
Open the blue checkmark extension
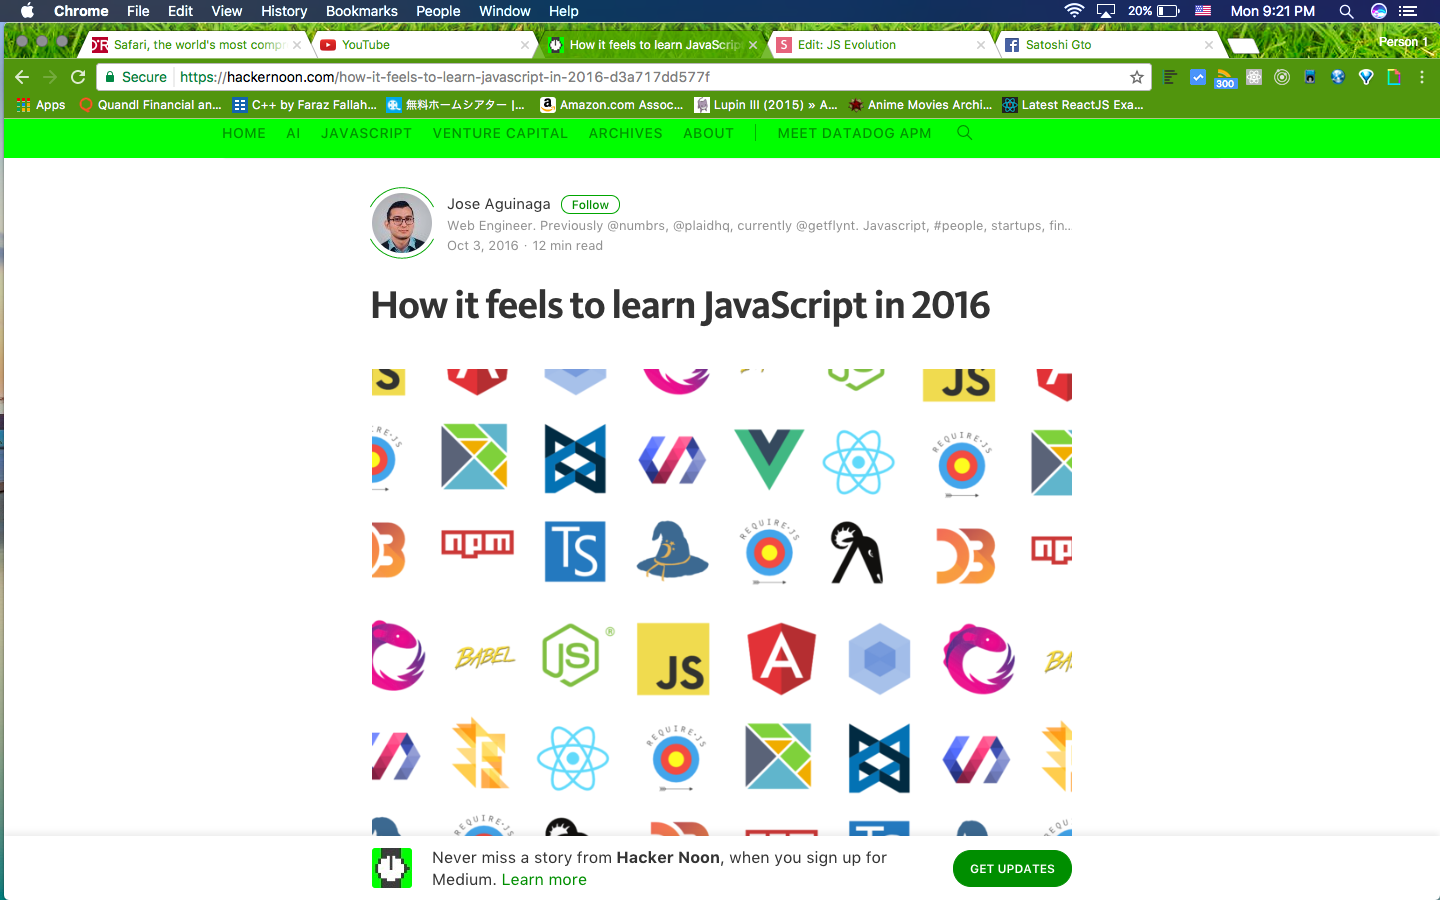[1197, 77]
